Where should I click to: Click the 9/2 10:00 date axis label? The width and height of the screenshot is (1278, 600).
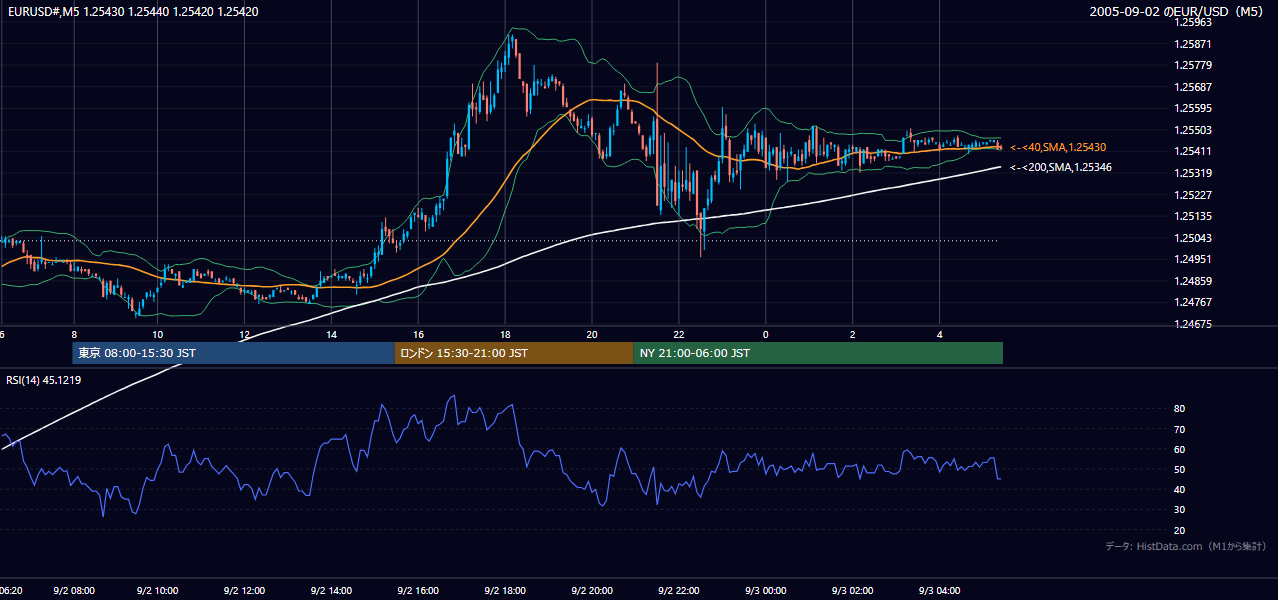click(158, 591)
